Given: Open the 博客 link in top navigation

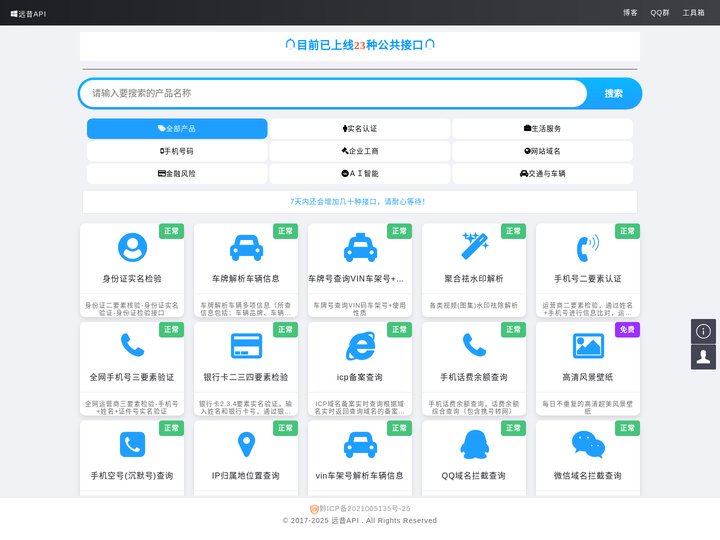Looking at the screenshot, I should 630,13.
